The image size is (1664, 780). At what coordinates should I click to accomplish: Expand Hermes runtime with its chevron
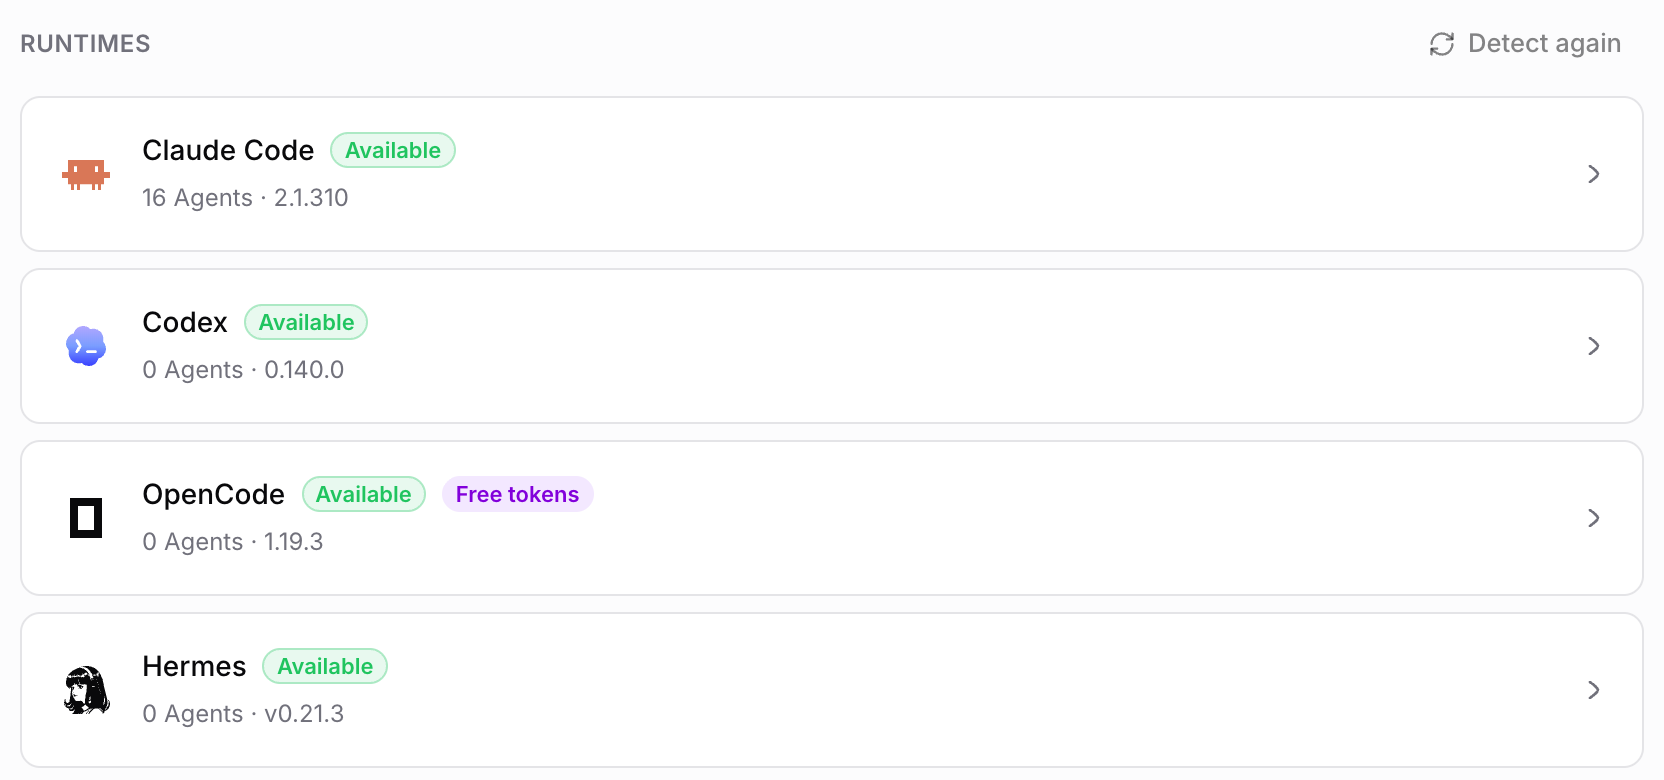point(1594,690)
